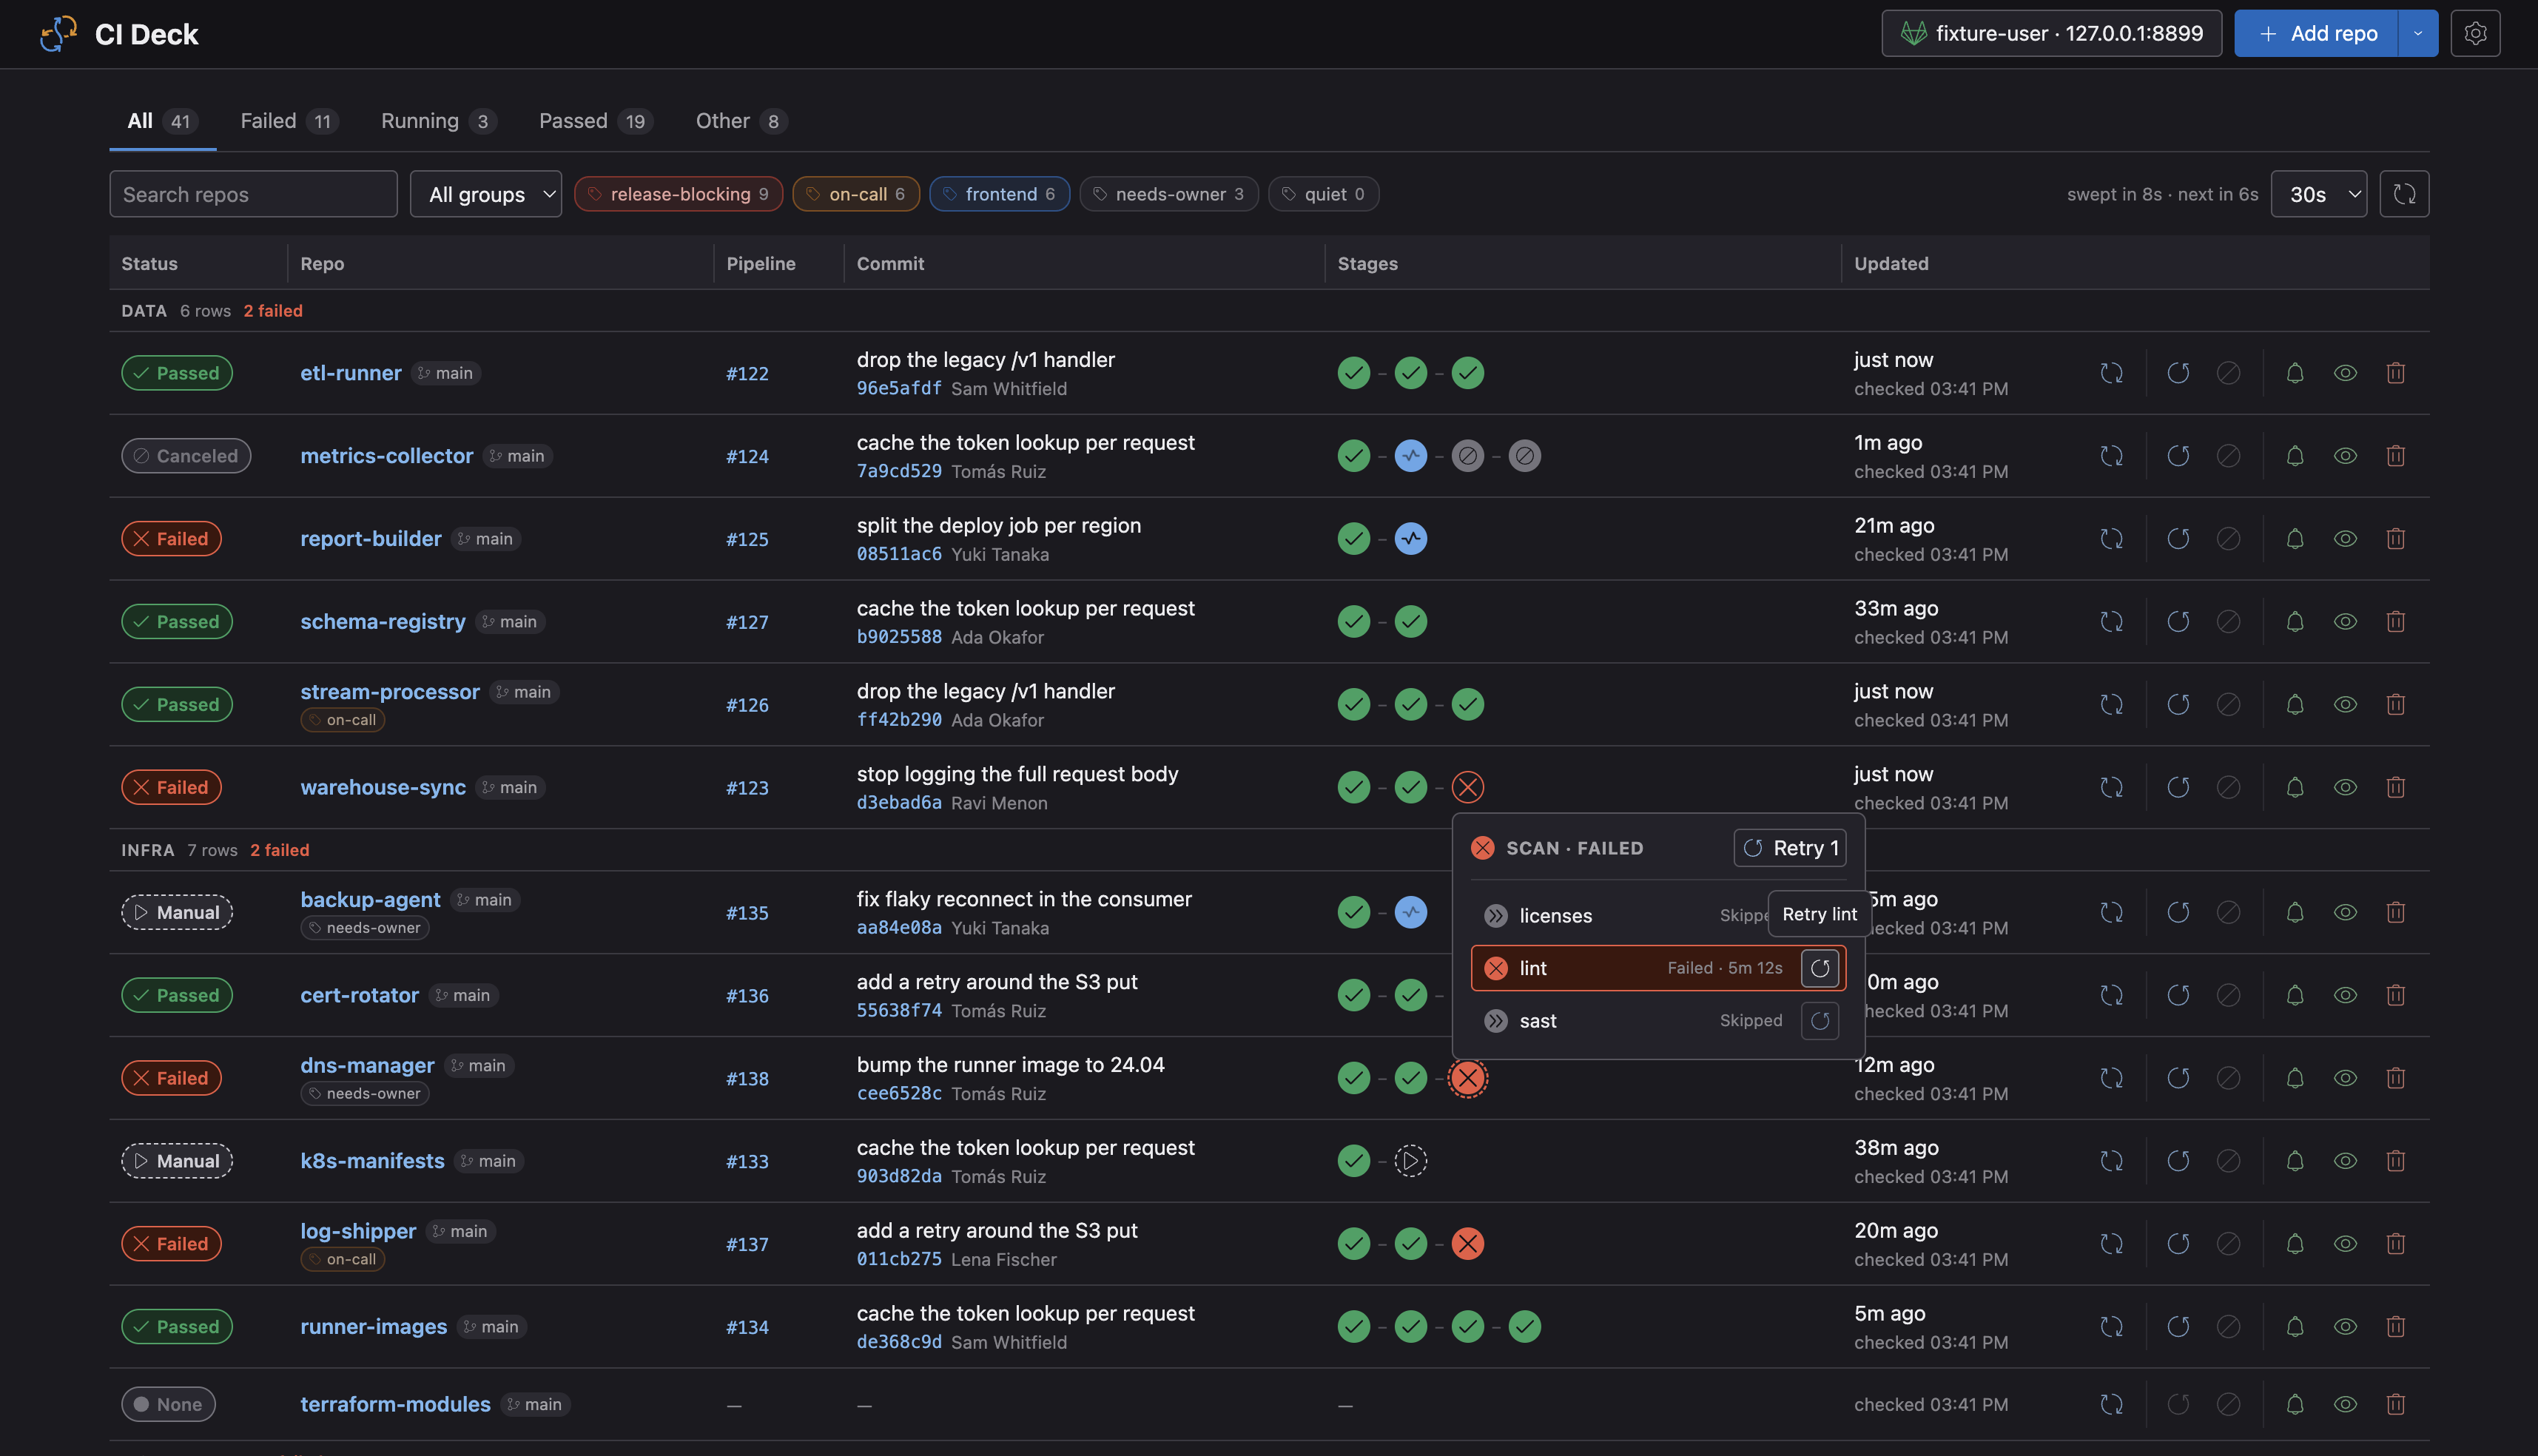
Task: Switch to the Other tab
Action: point(741,121)
